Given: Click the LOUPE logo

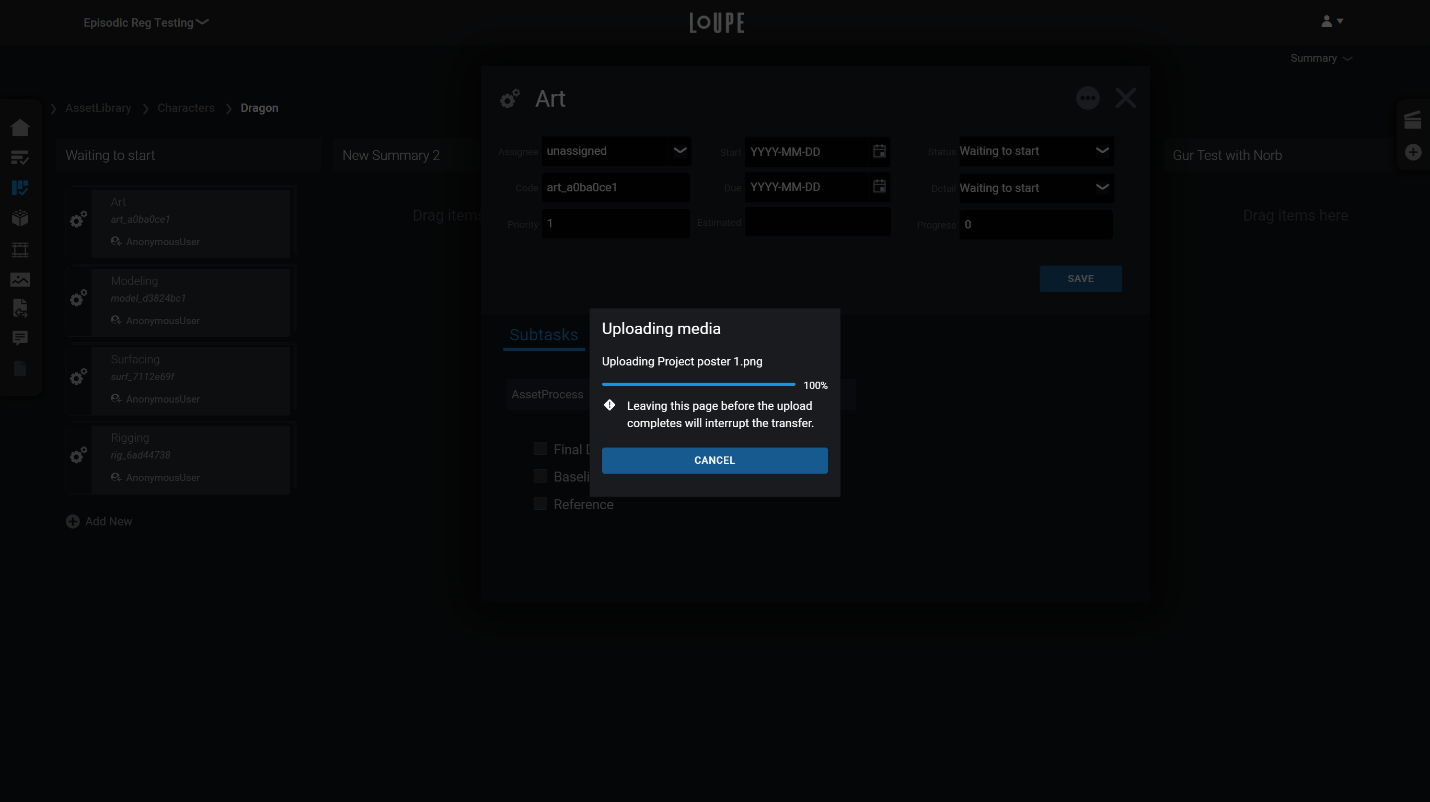Looking at the screenshot, I should (717, 22).
